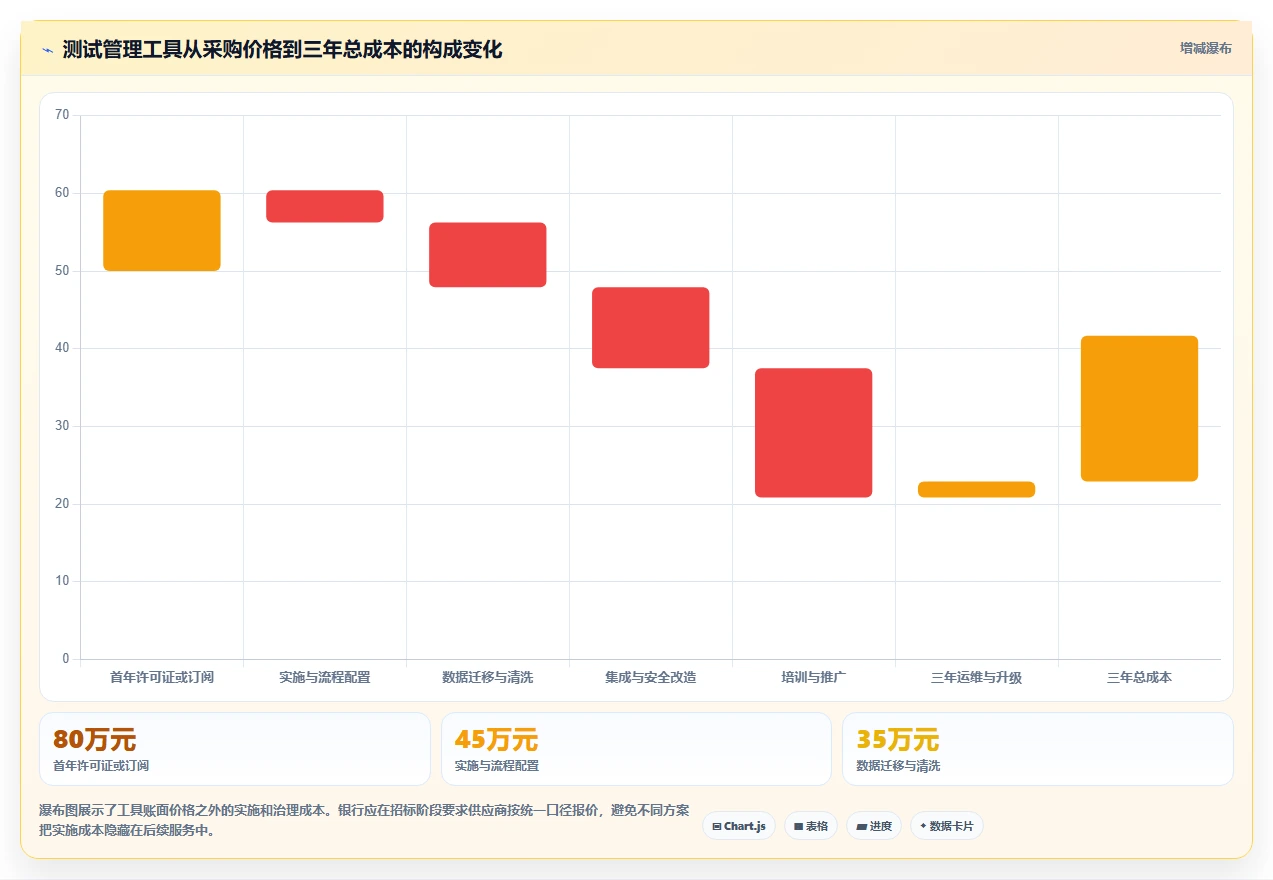Viewport: 1273px width, 880px height.
Task: Click x-axis label 集成与安全改造
Action: tap(651, 677)
